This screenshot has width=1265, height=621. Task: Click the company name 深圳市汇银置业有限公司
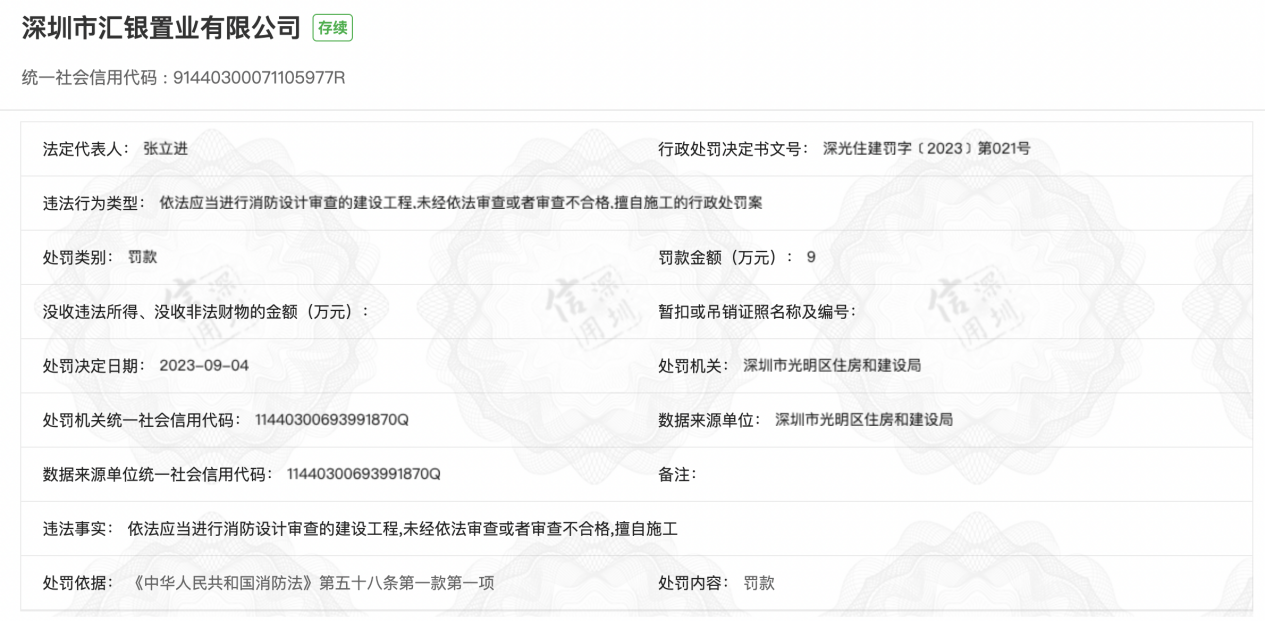pos(161,28)
